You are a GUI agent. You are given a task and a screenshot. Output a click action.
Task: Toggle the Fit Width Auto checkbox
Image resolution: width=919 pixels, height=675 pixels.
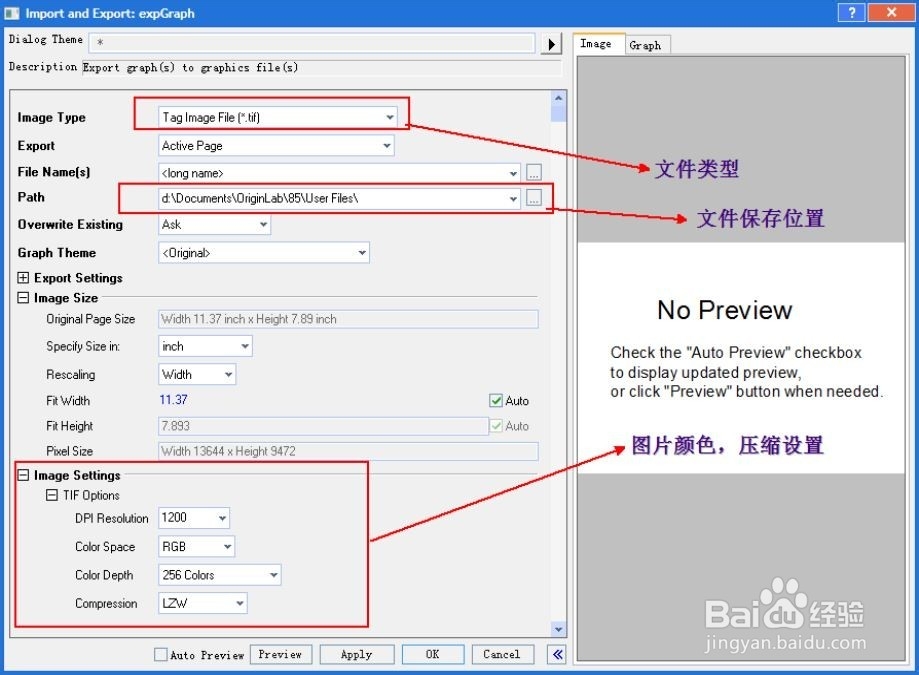click(x=496, y=401)
